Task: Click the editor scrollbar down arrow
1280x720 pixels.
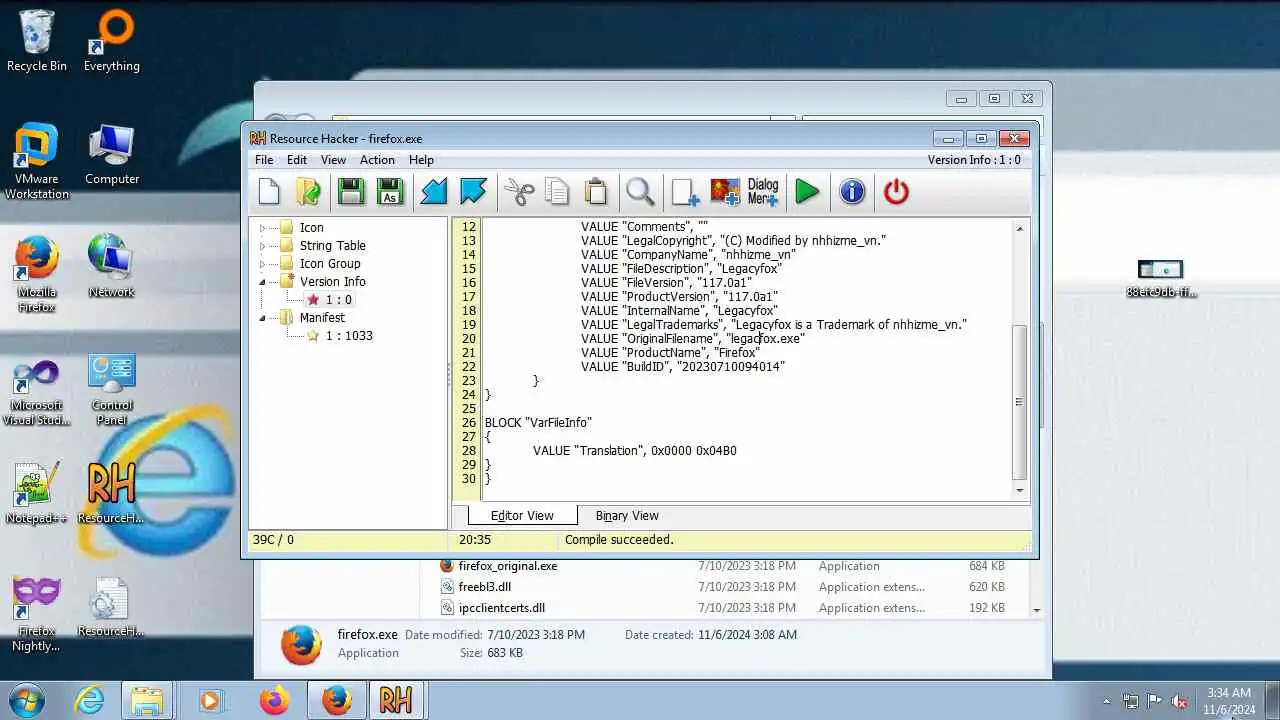Action: [x=1020, y=490]
